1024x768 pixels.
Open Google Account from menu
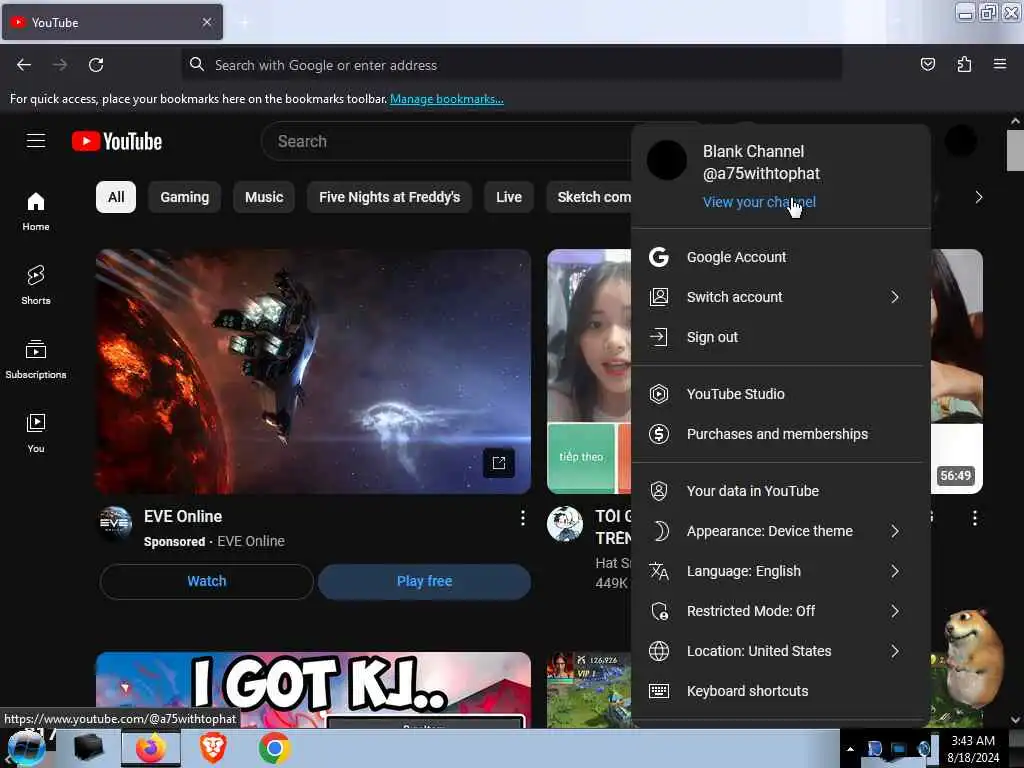(780, 257)
